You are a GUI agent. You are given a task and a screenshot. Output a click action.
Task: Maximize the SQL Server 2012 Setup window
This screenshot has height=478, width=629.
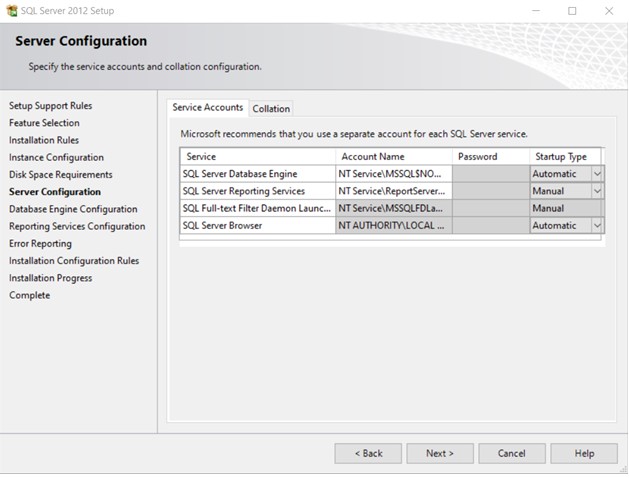point(572,11)
